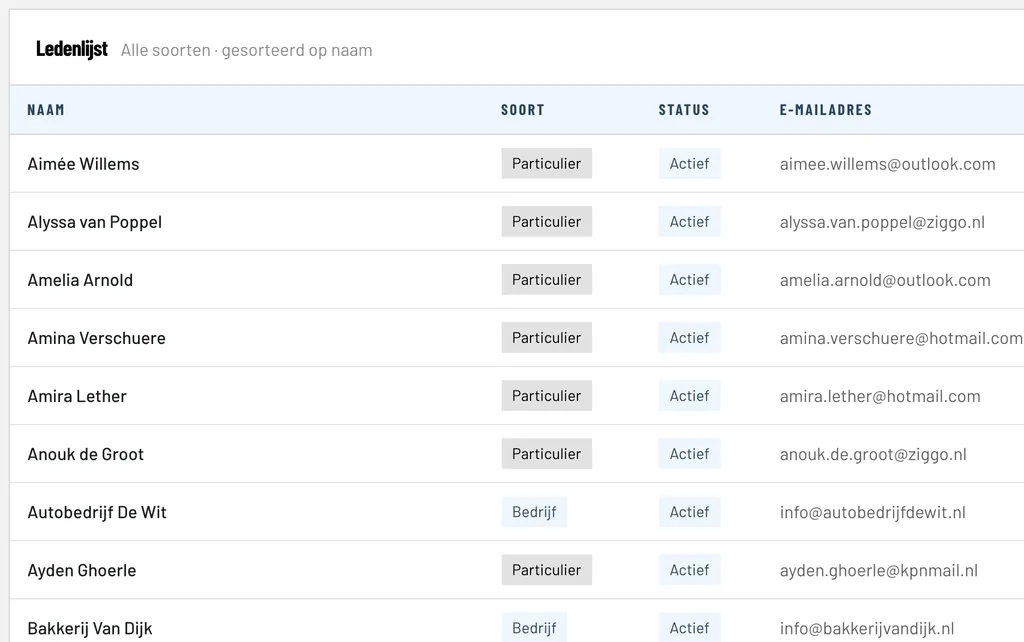Select the Particulier tag for Anouk de Groot

tap(547, 454)
